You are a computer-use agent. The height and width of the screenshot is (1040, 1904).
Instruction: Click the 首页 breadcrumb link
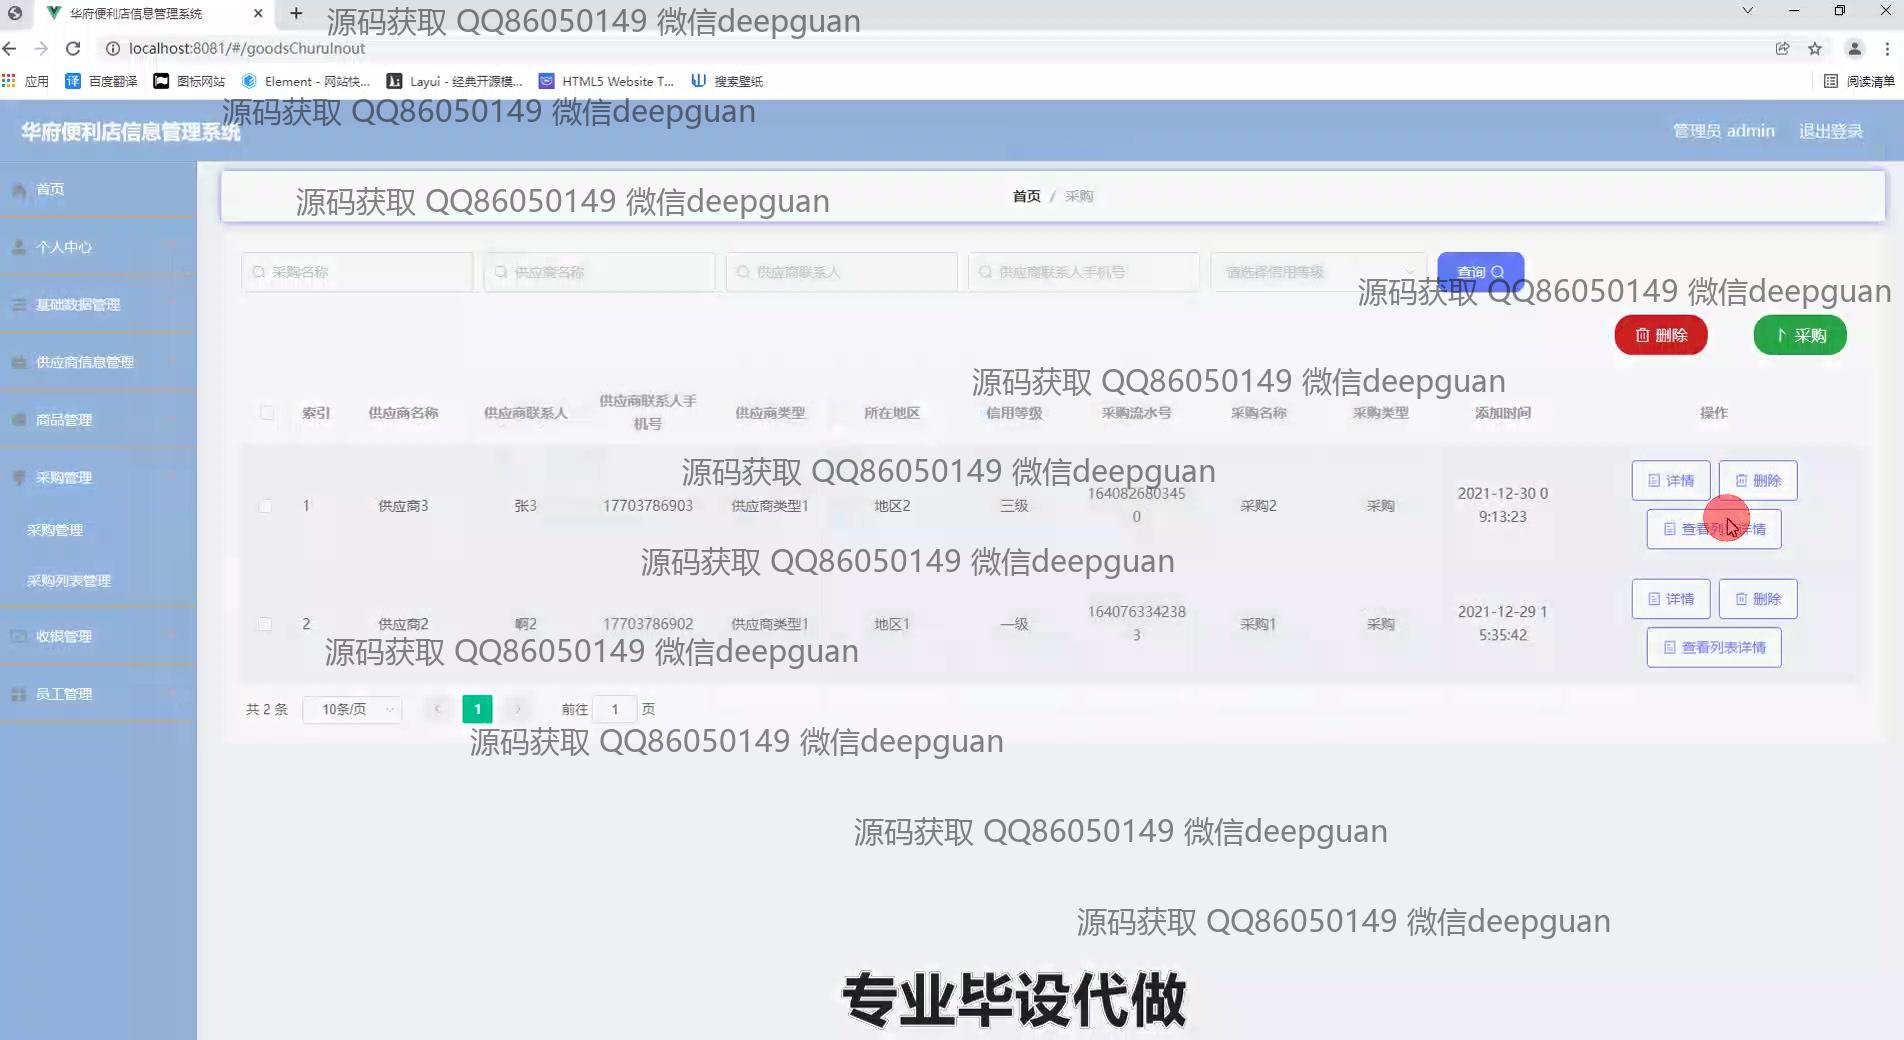tap(1026, 196)
